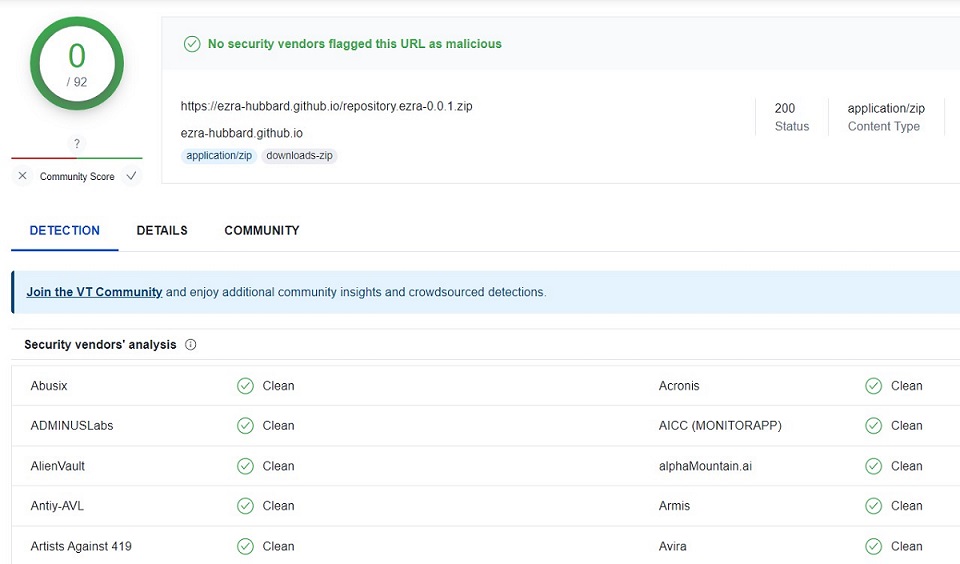Click the Clean check icon for Abusix
The height and width of the screenshot is (564, 960).
tap(246, 386)
